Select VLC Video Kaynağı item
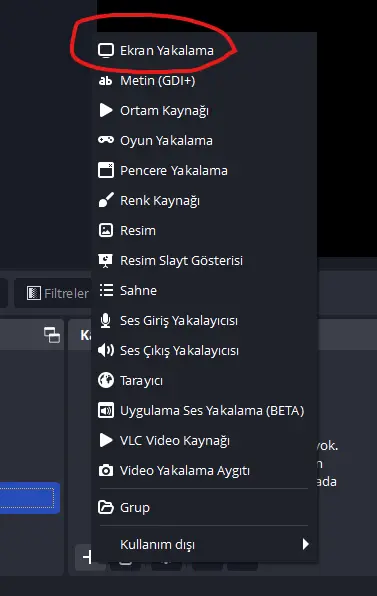The image size is (377, 596). (x=204, y=441)
